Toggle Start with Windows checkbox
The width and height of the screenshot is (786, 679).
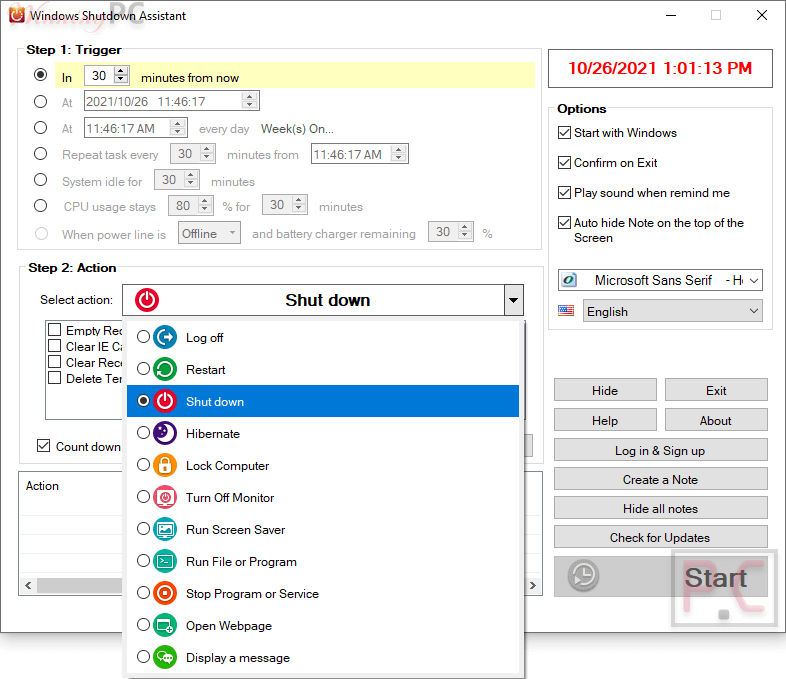click(x=564, y=132)
